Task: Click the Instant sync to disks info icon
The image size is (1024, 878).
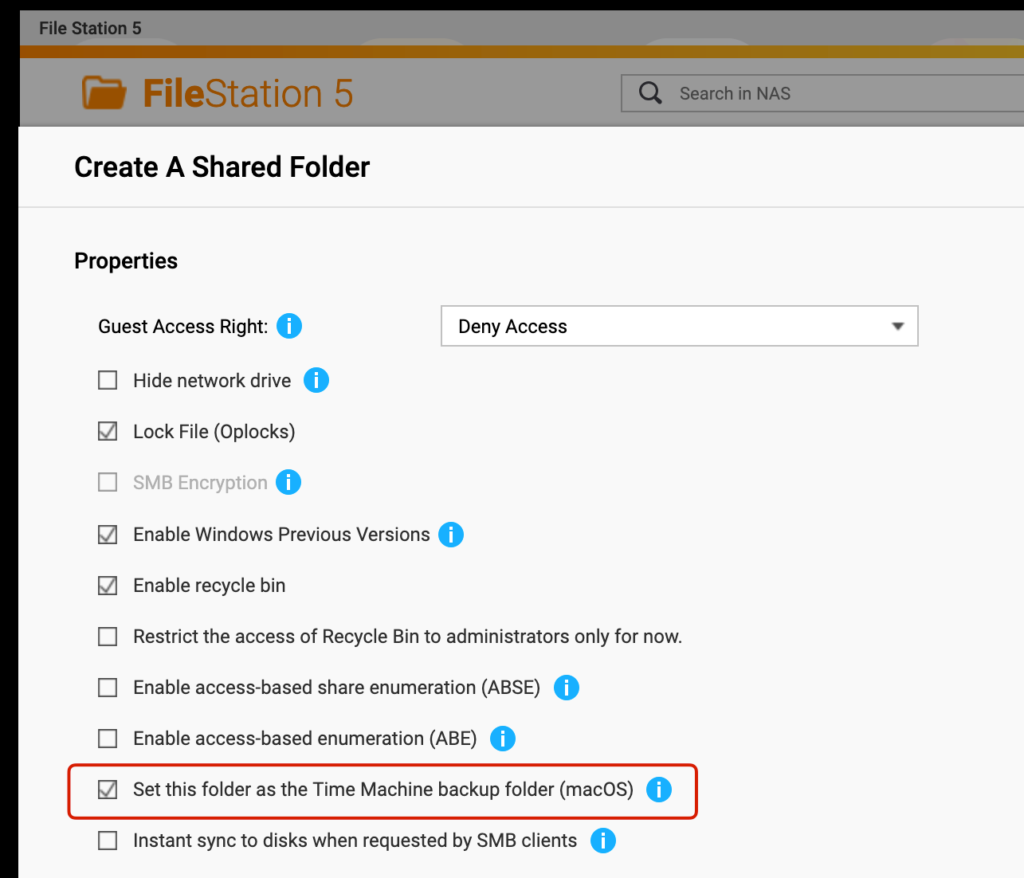Action: click(x=602, y=840)
